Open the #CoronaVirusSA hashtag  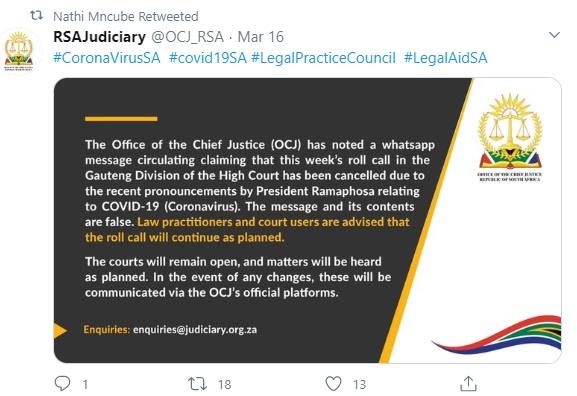[107, 58]
